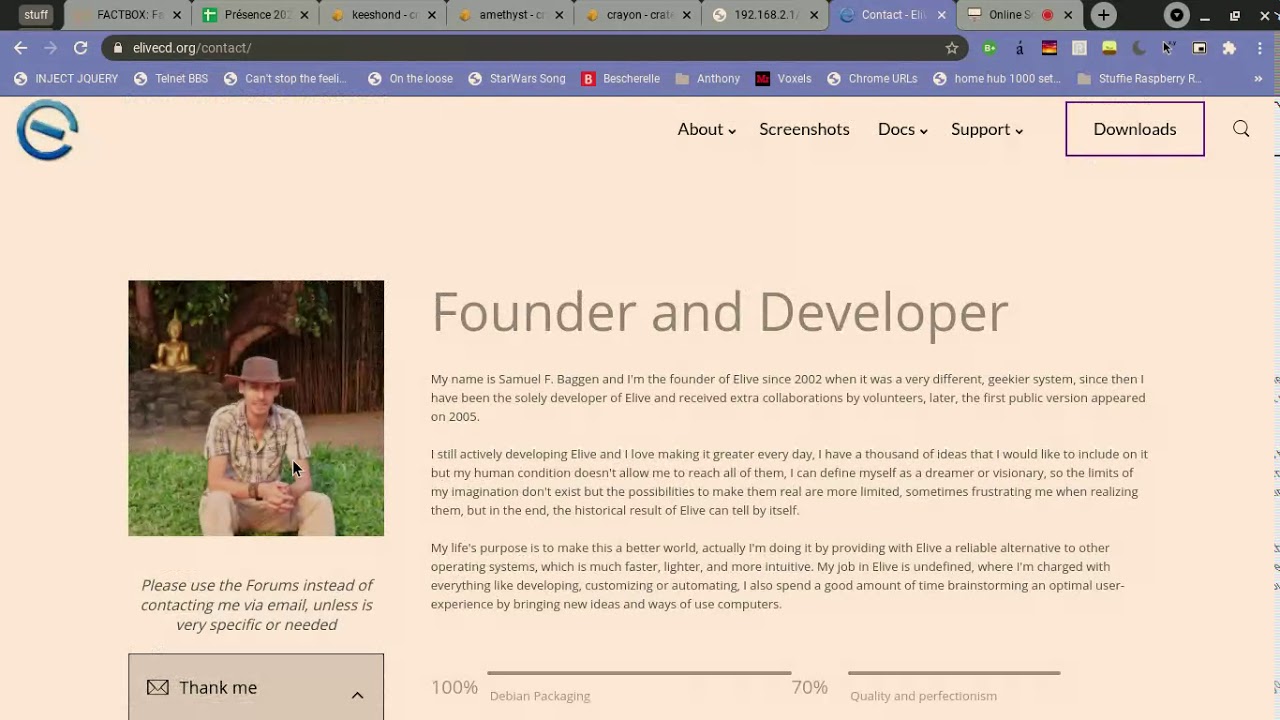Open the Chrome URLs bookmark

872,78
